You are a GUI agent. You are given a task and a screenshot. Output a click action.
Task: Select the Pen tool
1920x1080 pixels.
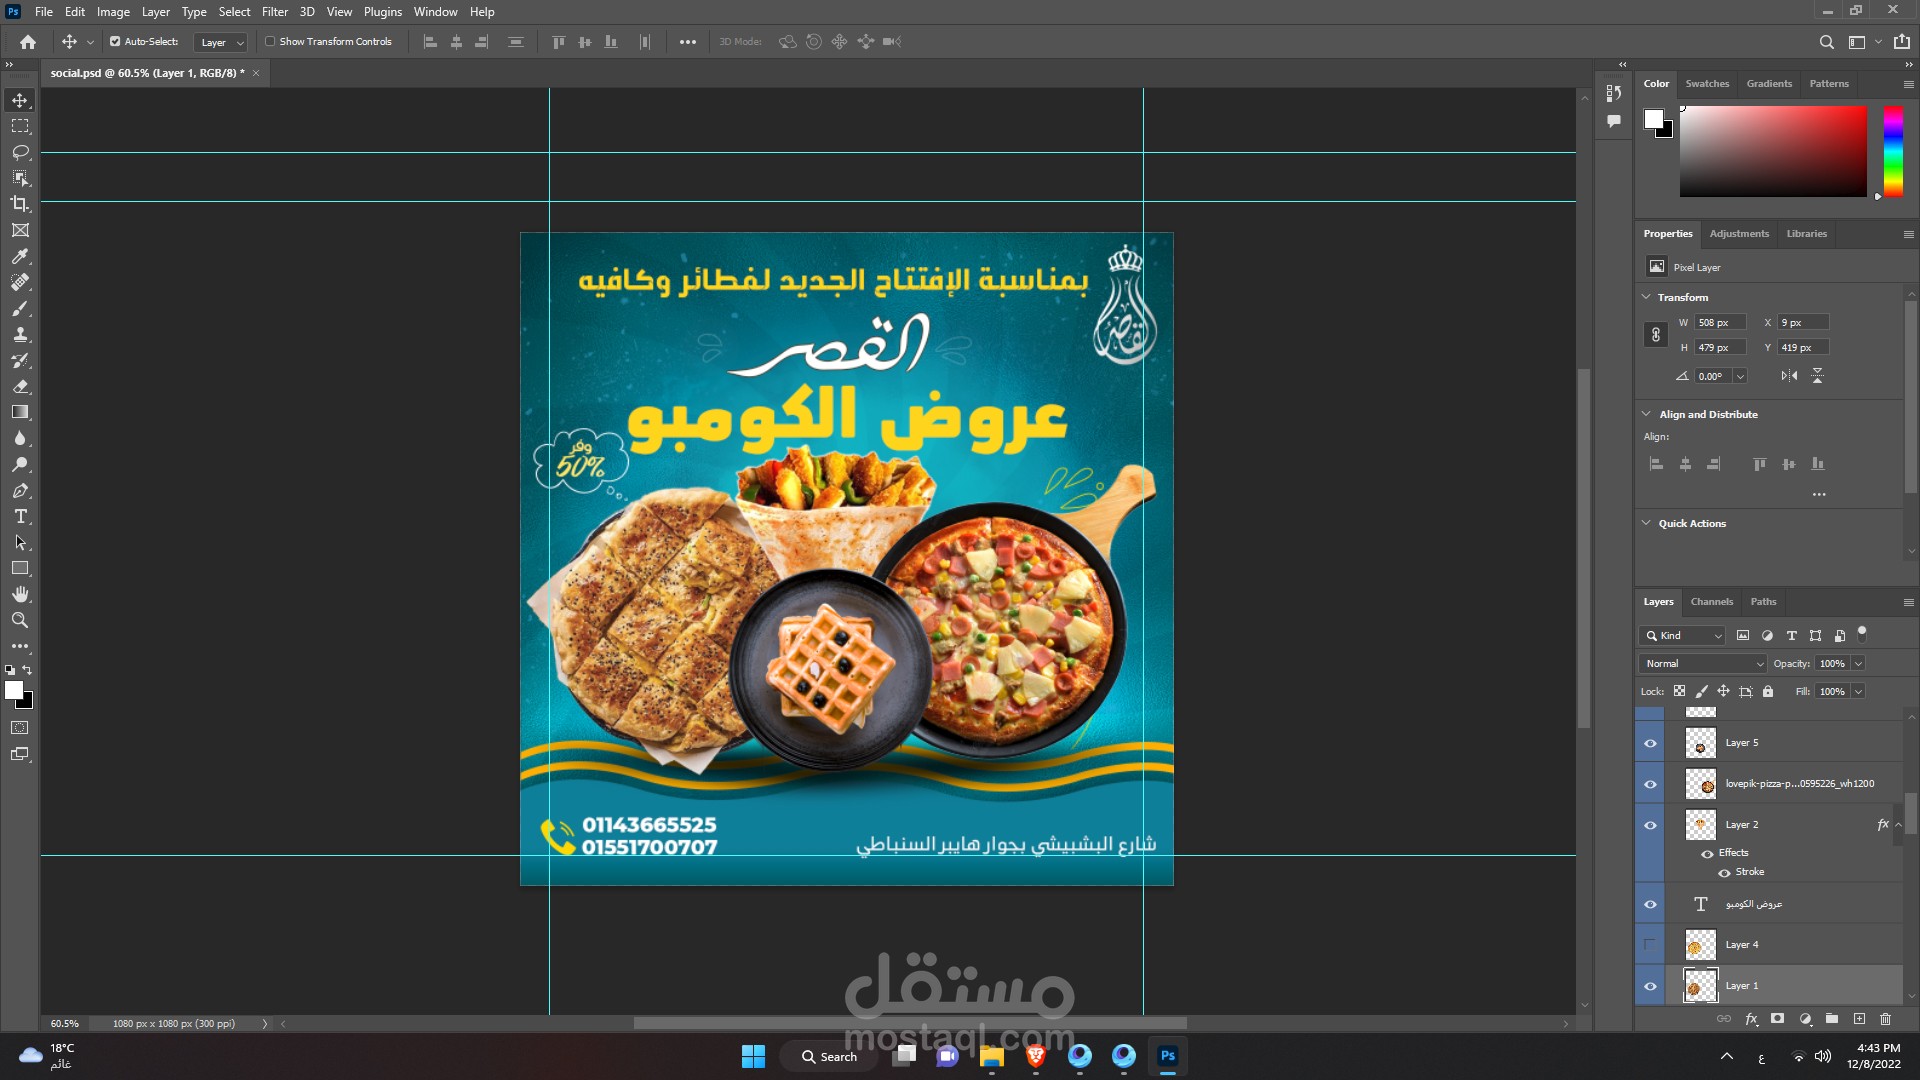[x=20, y=490]
